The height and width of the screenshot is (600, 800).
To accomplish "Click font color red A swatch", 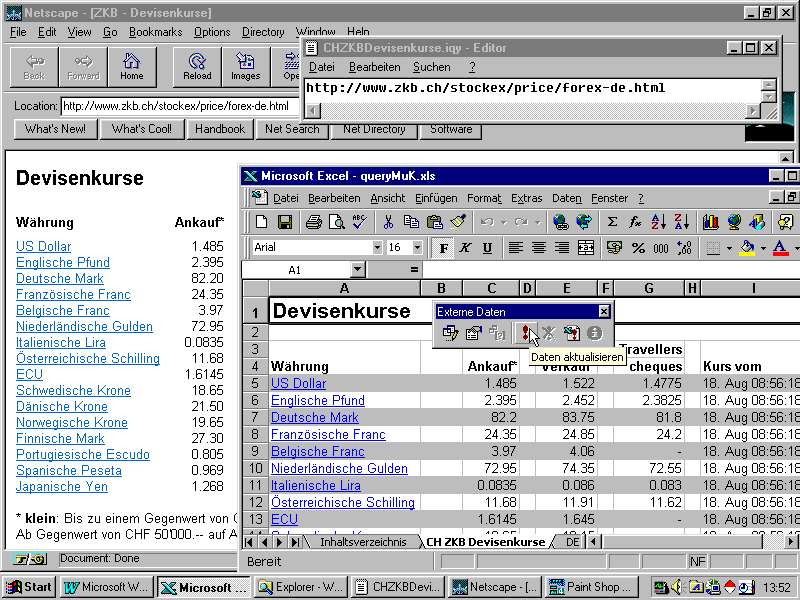I will click(x=780, y=248).
